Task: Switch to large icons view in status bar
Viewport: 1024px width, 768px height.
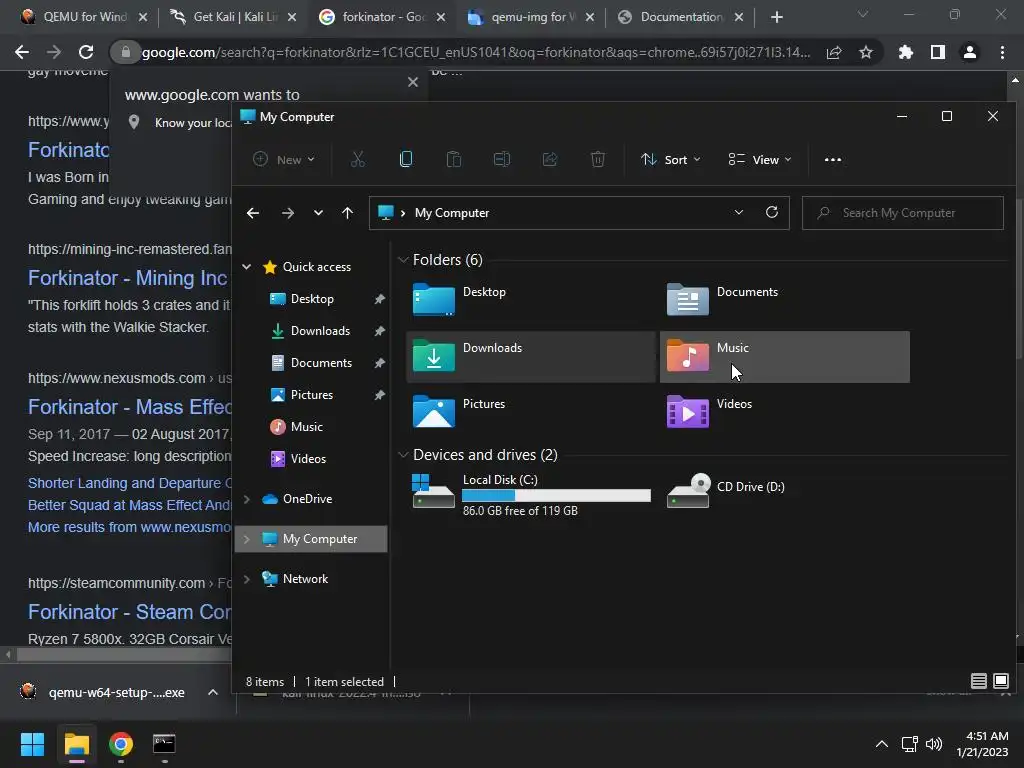Action: pos(1000,681)
